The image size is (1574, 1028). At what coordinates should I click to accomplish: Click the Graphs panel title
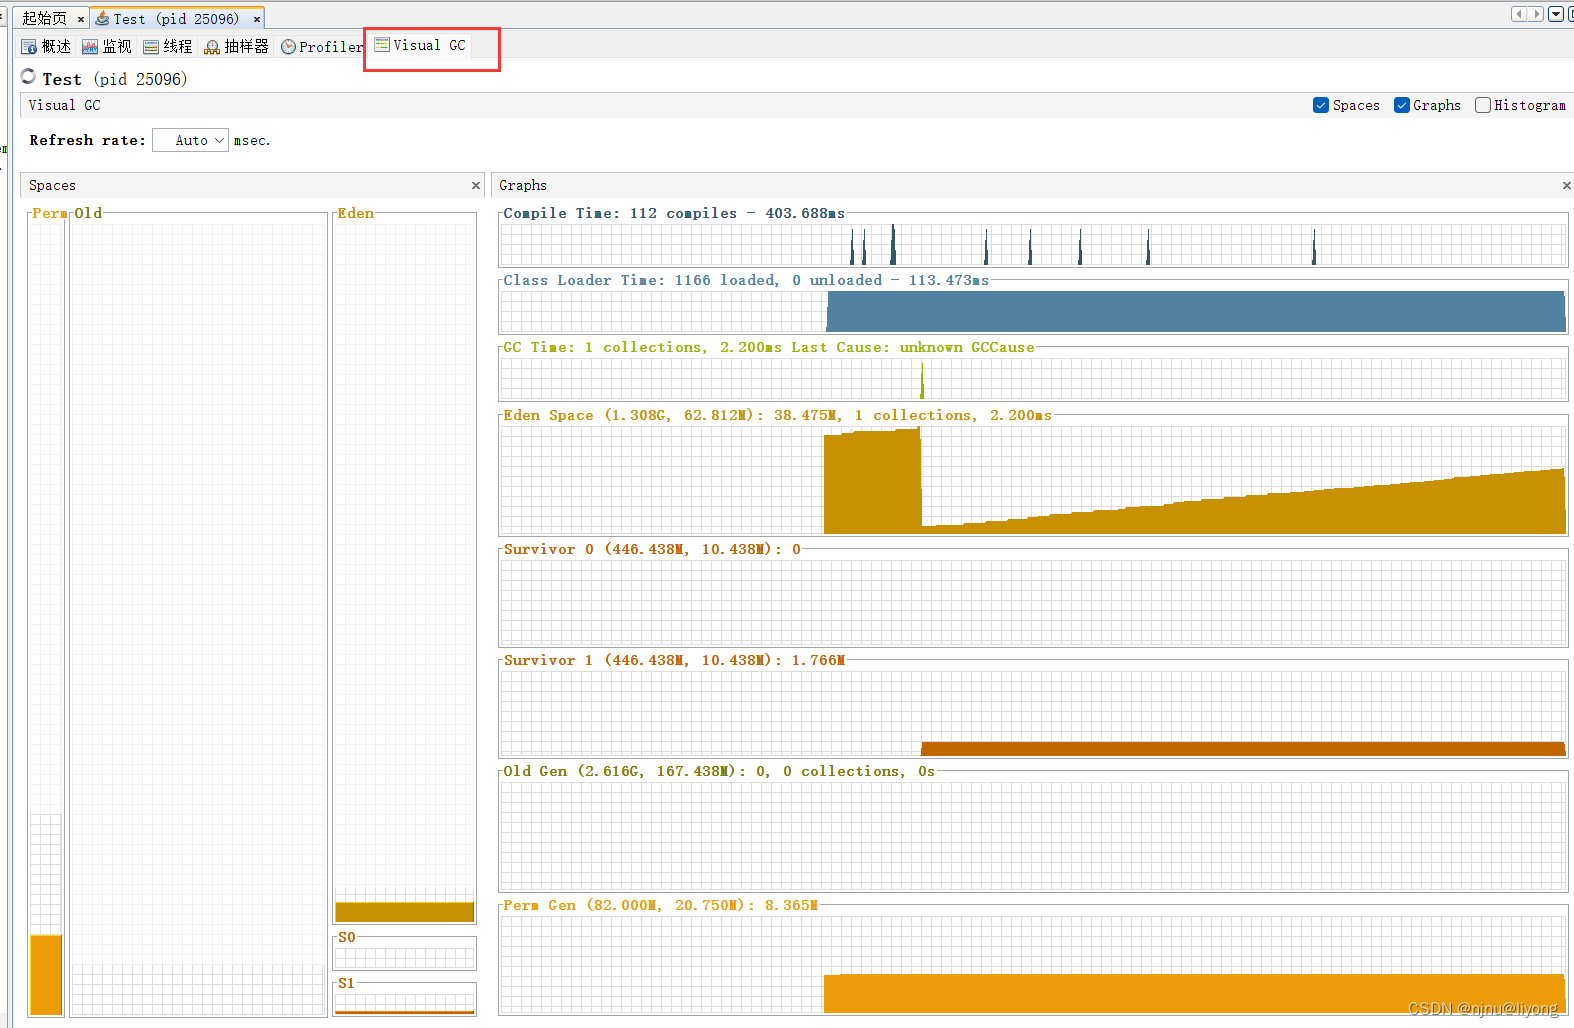tap(523, 185)
